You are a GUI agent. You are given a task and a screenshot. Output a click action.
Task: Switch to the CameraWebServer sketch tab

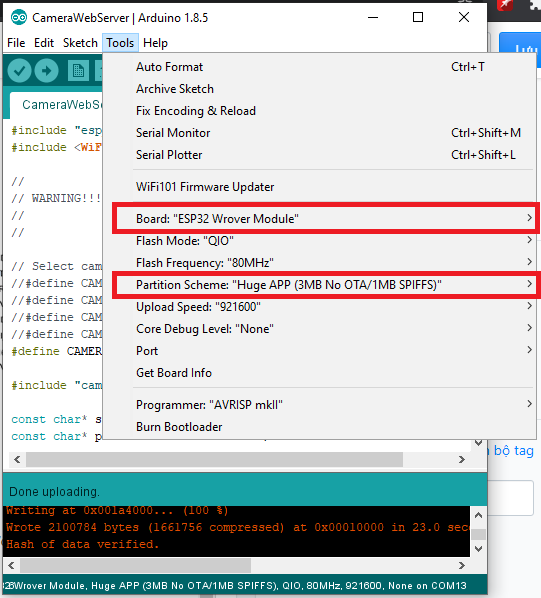[56, 105]
